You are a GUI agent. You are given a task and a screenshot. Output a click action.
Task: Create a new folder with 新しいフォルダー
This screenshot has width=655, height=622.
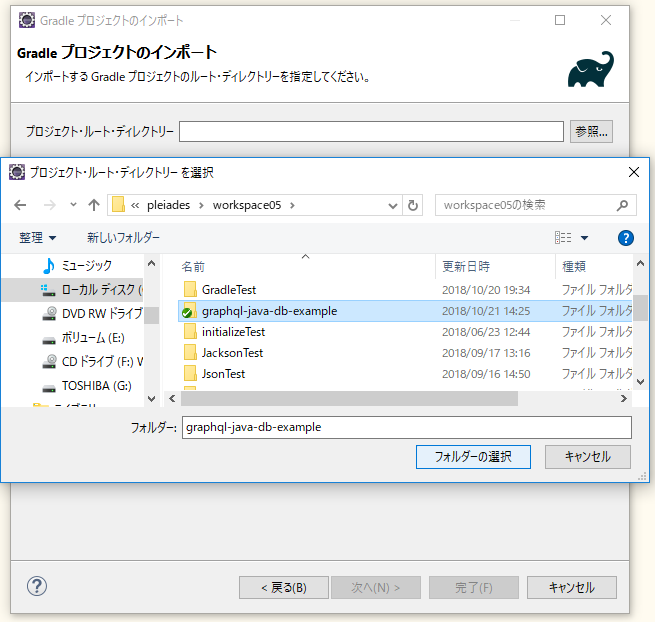pyautogui.click(x=123, y=238)
